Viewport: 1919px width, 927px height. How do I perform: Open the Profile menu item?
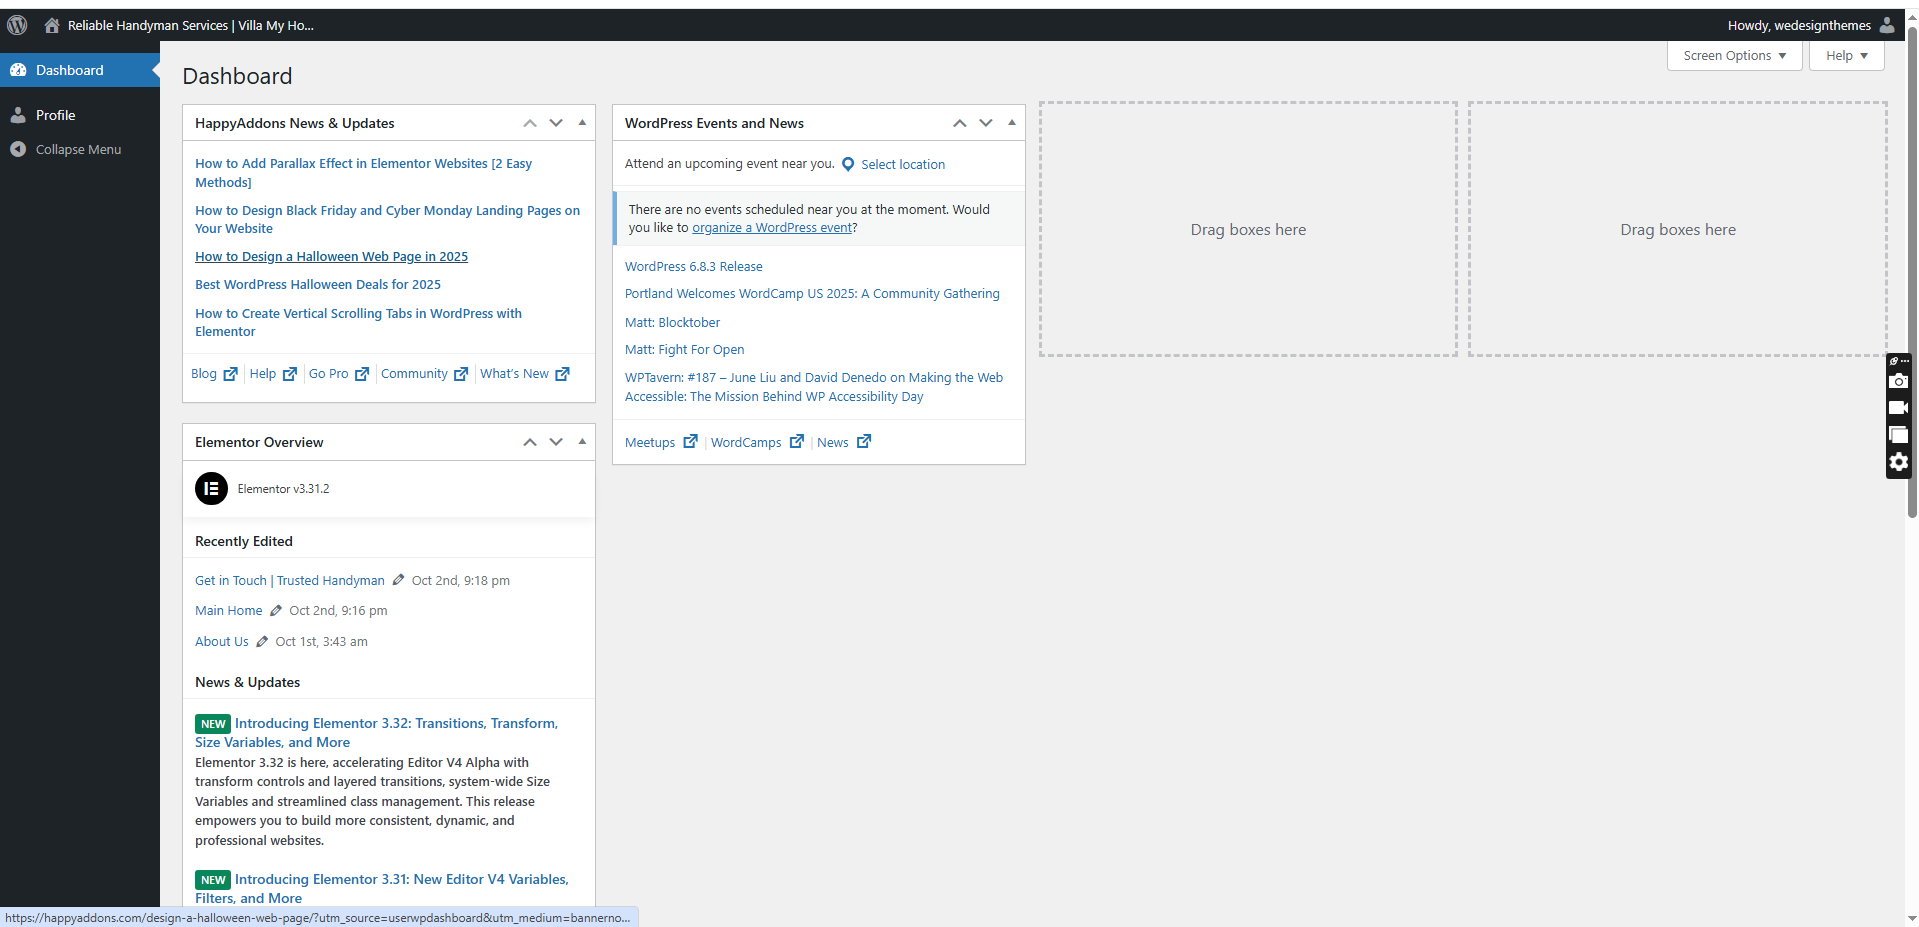(56, 115)
